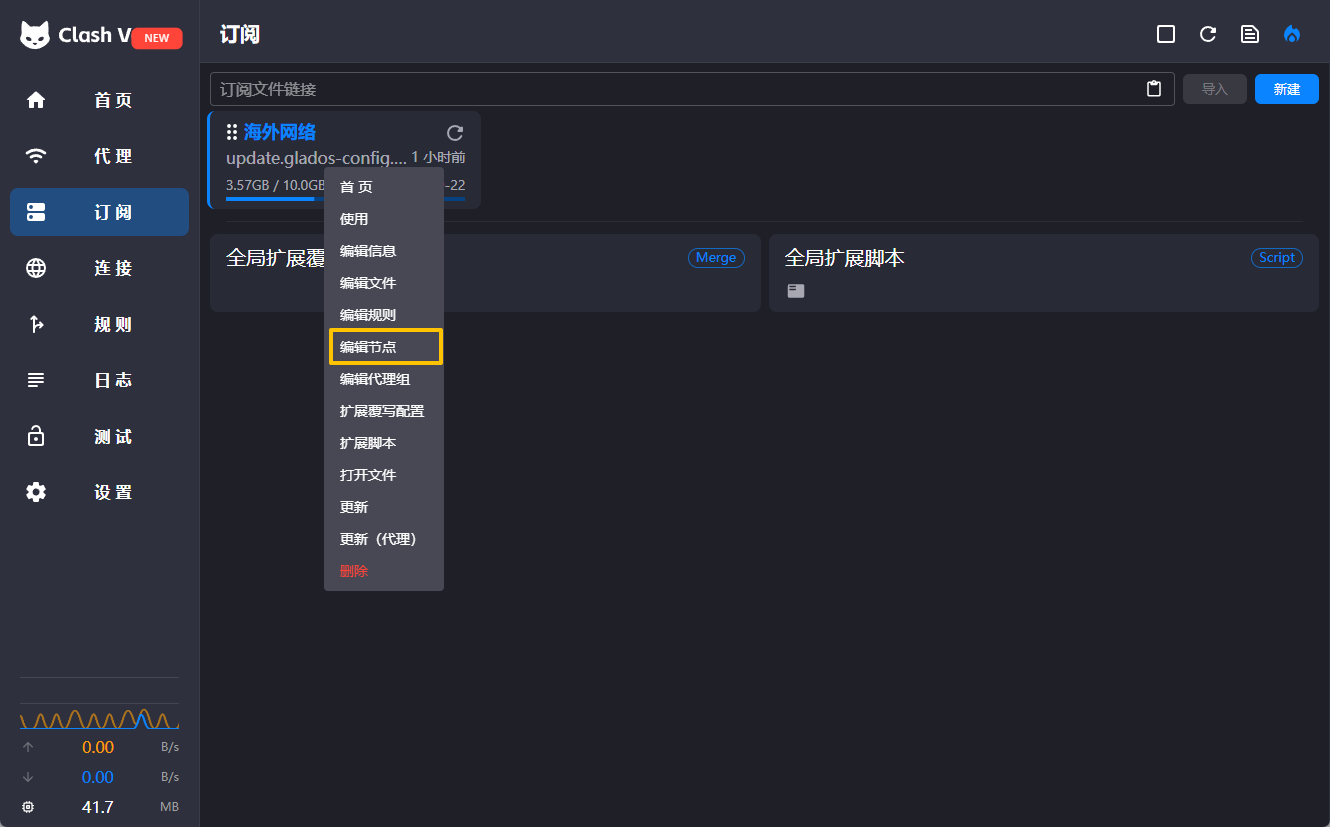Open the document icon in the top bar

[x=1250, y=34]
